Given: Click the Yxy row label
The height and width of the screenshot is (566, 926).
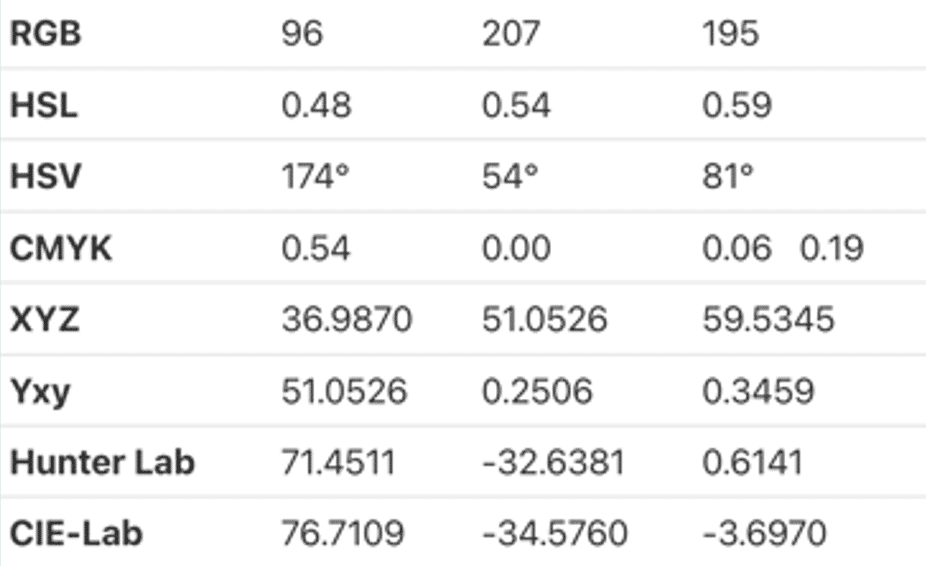Looking at the screenshot, I should coord(40,392).
